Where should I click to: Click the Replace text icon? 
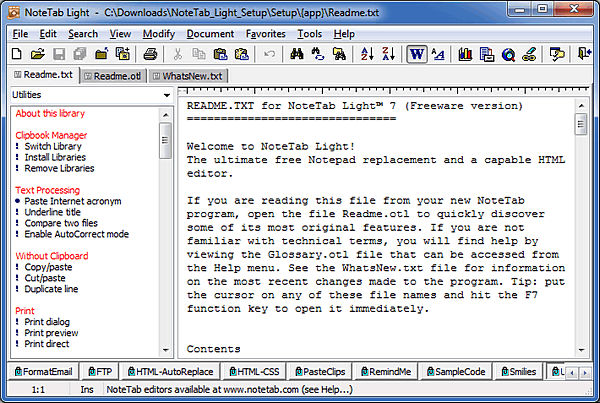(x=318, y=54)
